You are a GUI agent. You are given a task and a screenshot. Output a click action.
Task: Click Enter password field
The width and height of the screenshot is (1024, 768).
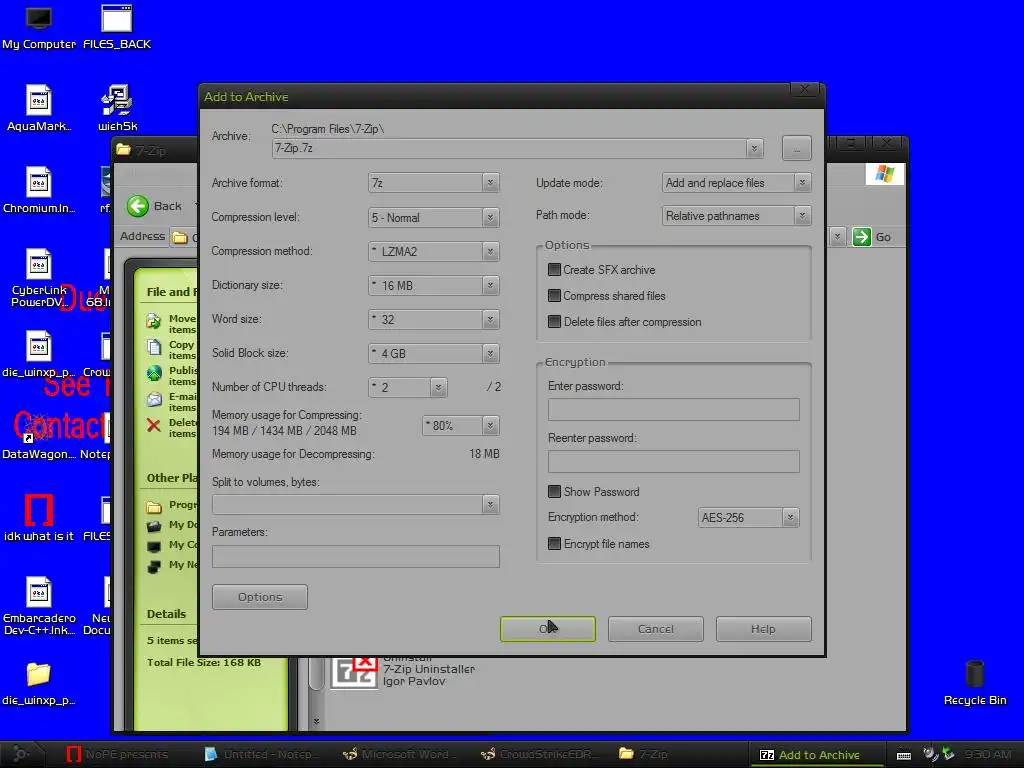[673, 409]
